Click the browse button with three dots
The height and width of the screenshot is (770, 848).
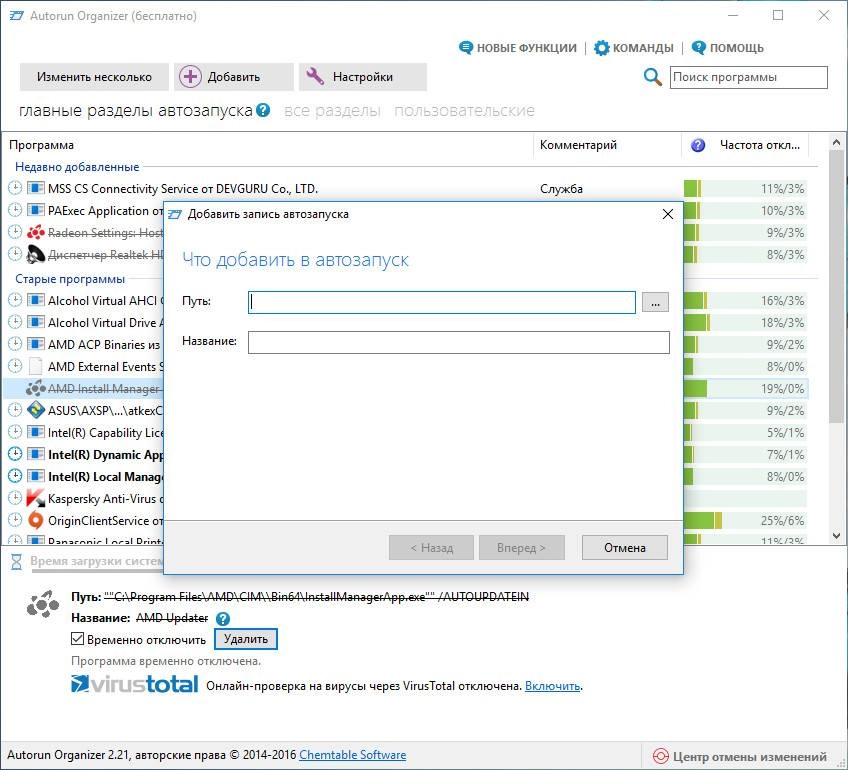655,302
